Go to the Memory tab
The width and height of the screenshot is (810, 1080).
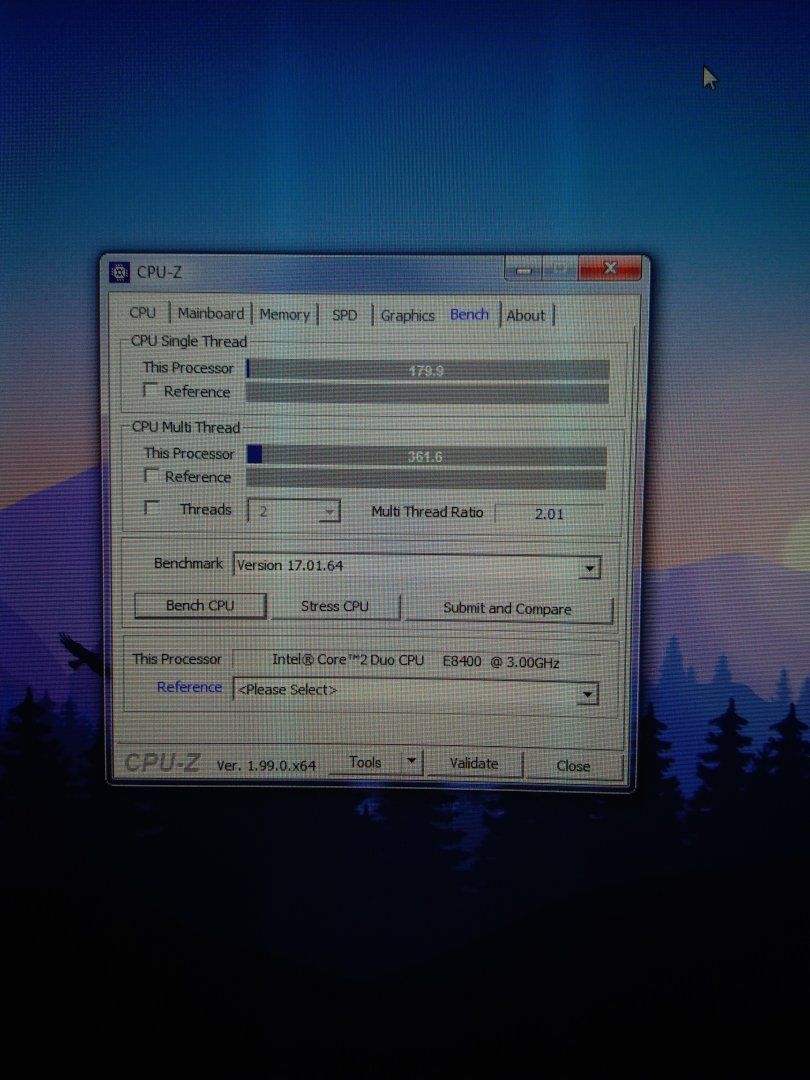pos(284,315)
